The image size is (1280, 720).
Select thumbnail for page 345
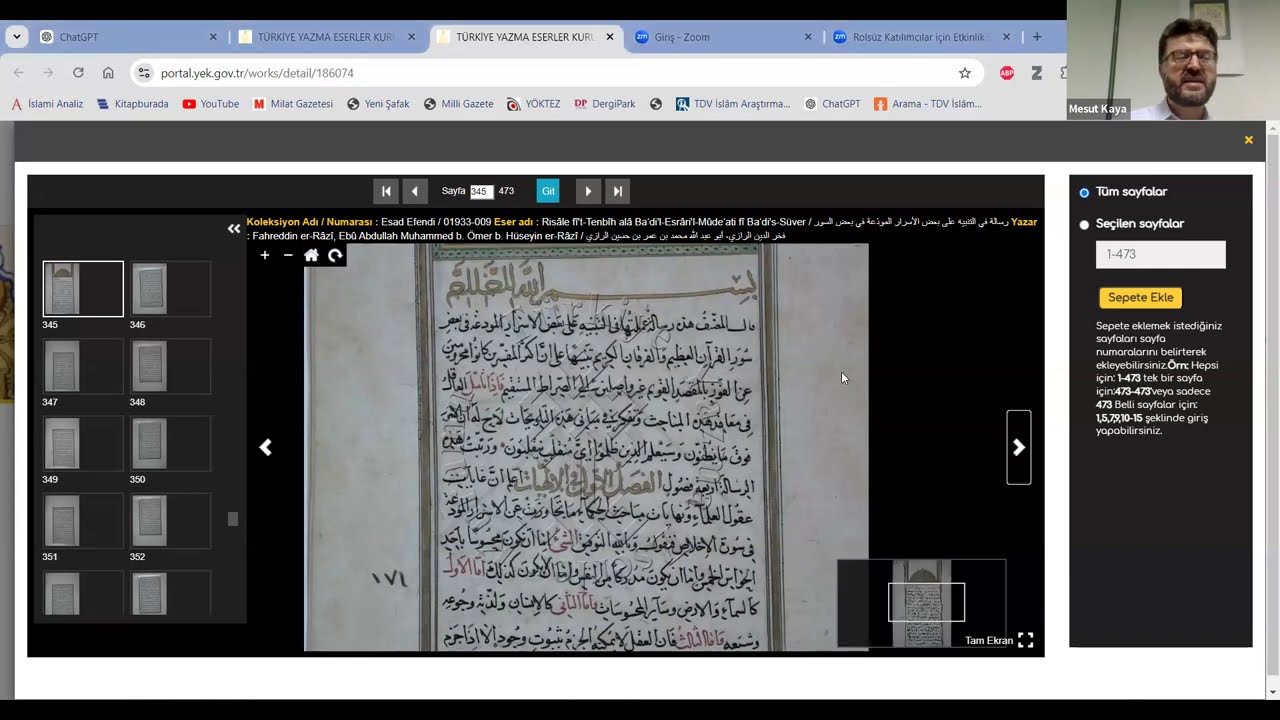click(83, 289)
